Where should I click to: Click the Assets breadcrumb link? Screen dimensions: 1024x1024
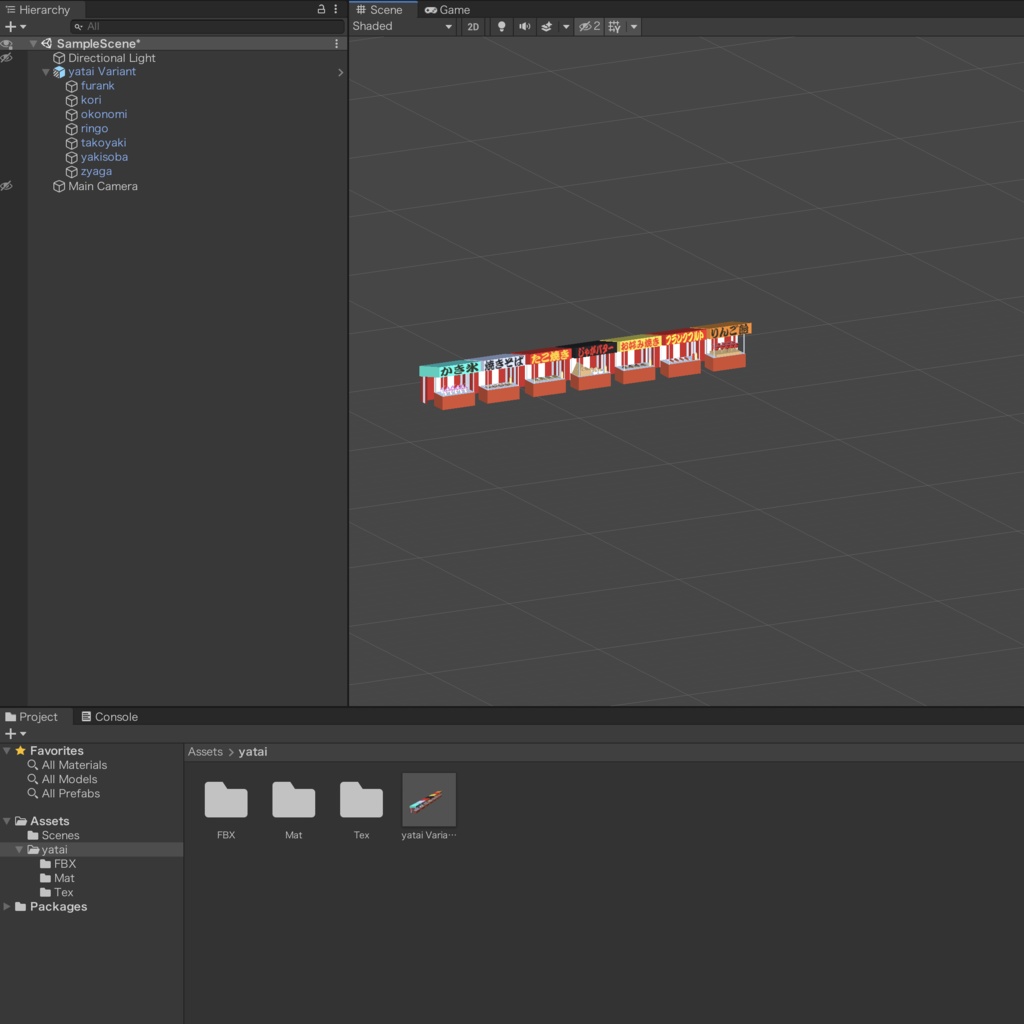point(205,752)
